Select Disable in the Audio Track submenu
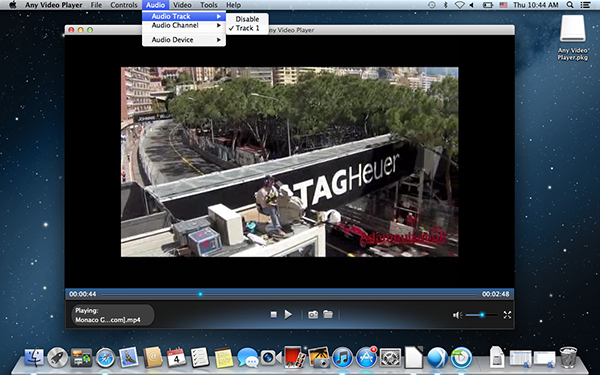This screenshot has width=600, height=375. (x=247, y=19)
